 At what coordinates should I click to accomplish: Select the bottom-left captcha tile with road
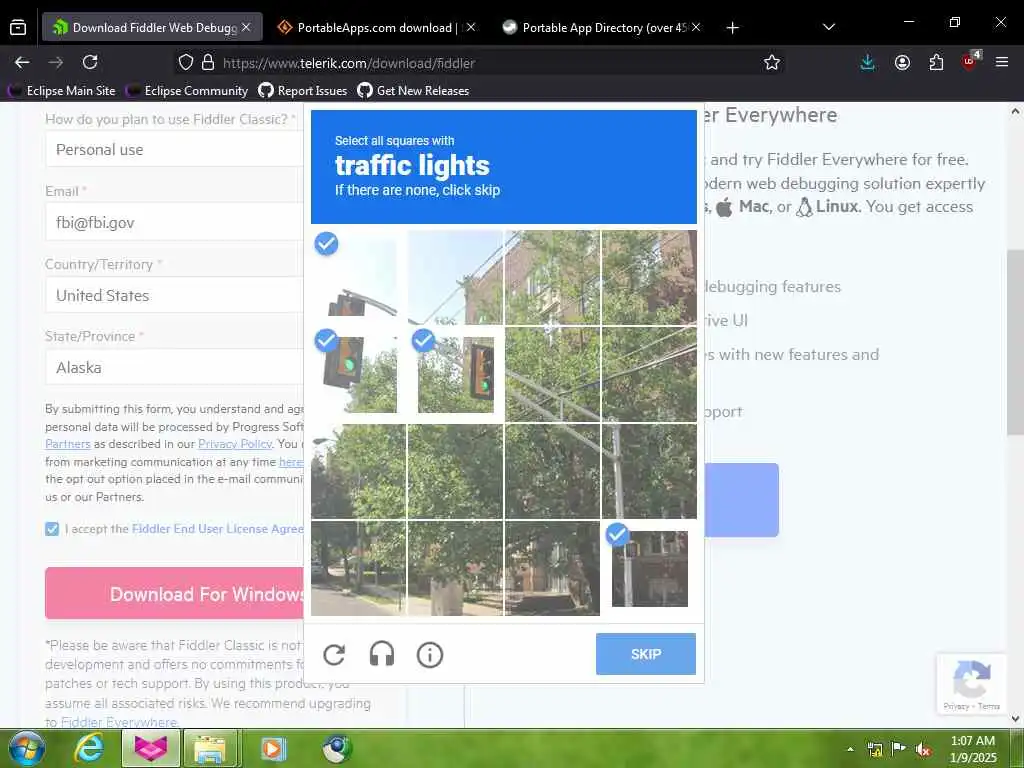pos(359,568)
